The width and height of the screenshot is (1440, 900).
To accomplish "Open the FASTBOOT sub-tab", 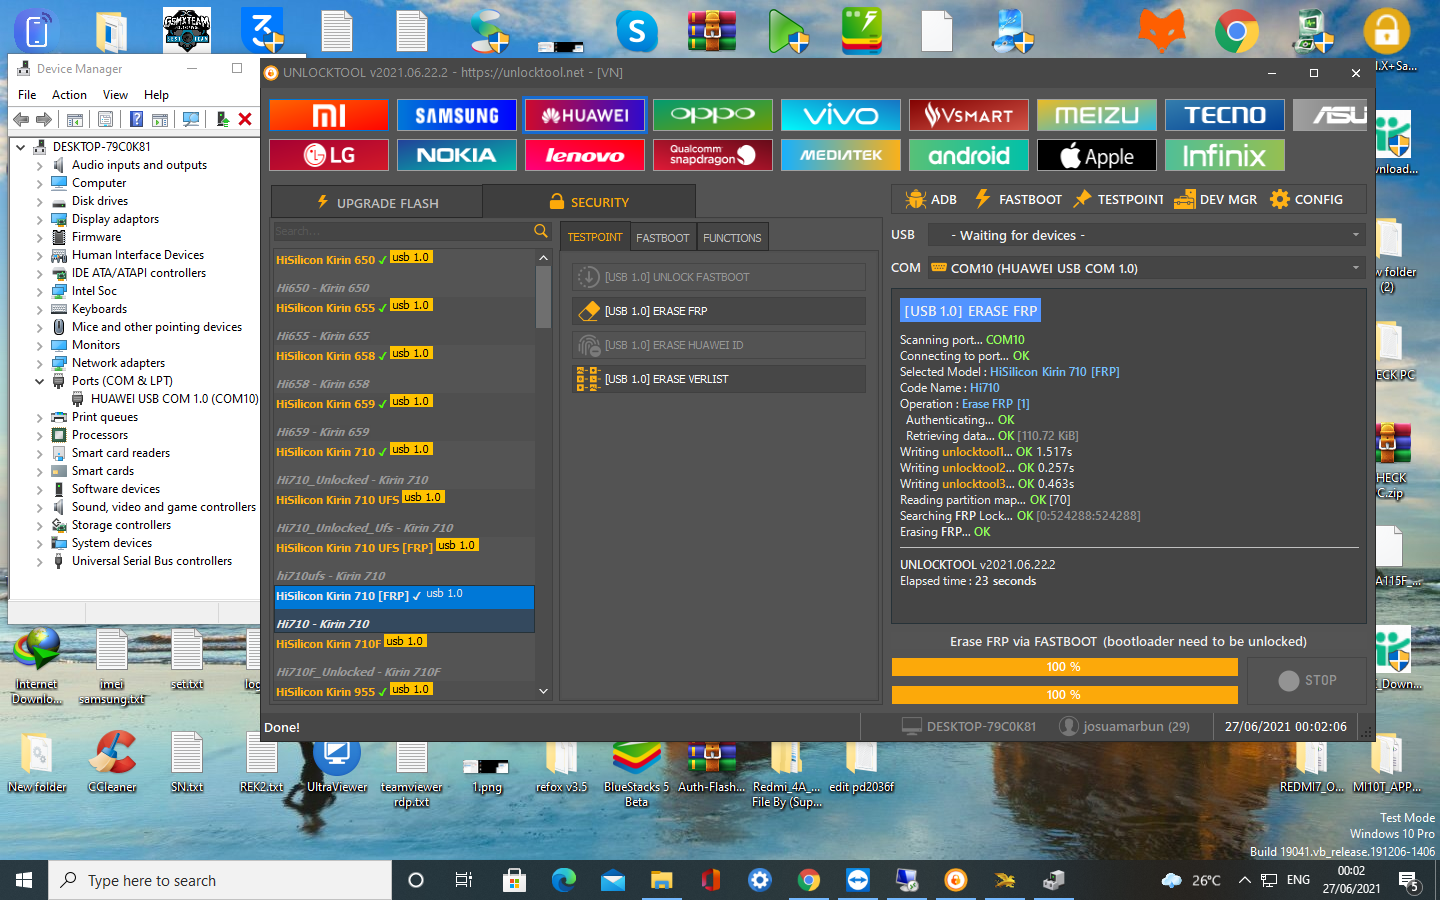I will [663, 237].
